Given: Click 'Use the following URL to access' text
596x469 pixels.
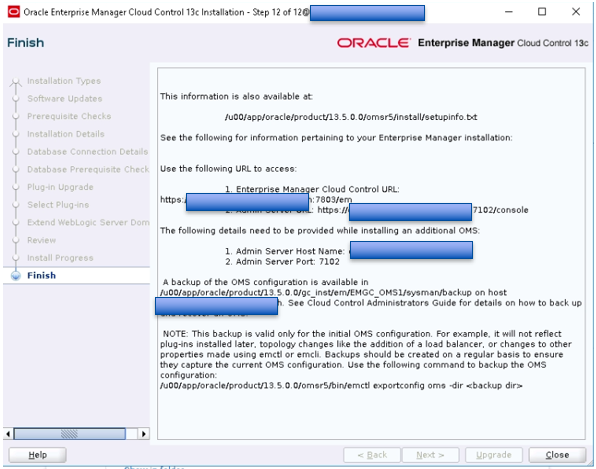Looking at the screenshot, I should (228, 168).
